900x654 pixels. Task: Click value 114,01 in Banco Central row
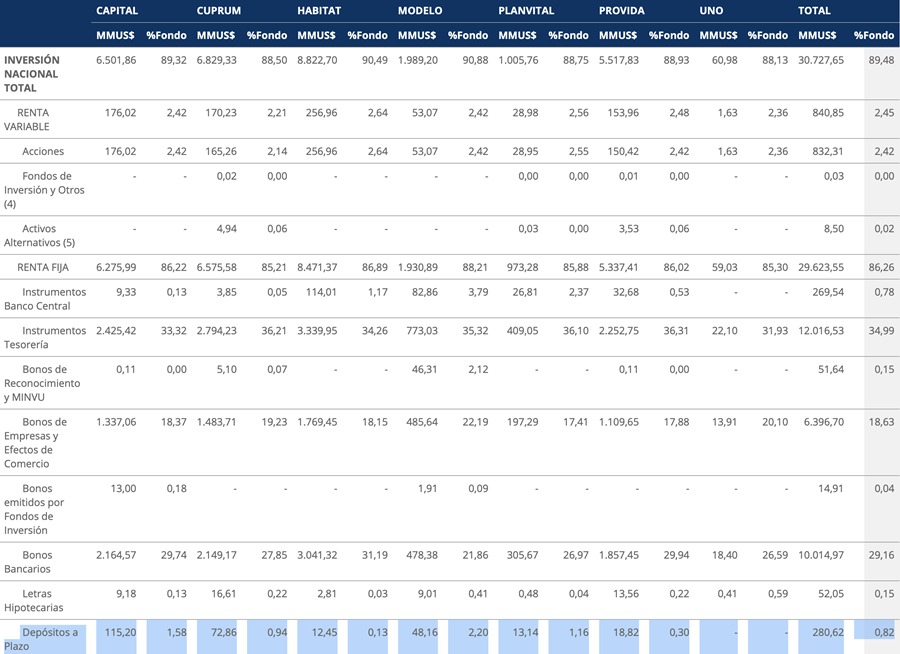pos(321,292)
